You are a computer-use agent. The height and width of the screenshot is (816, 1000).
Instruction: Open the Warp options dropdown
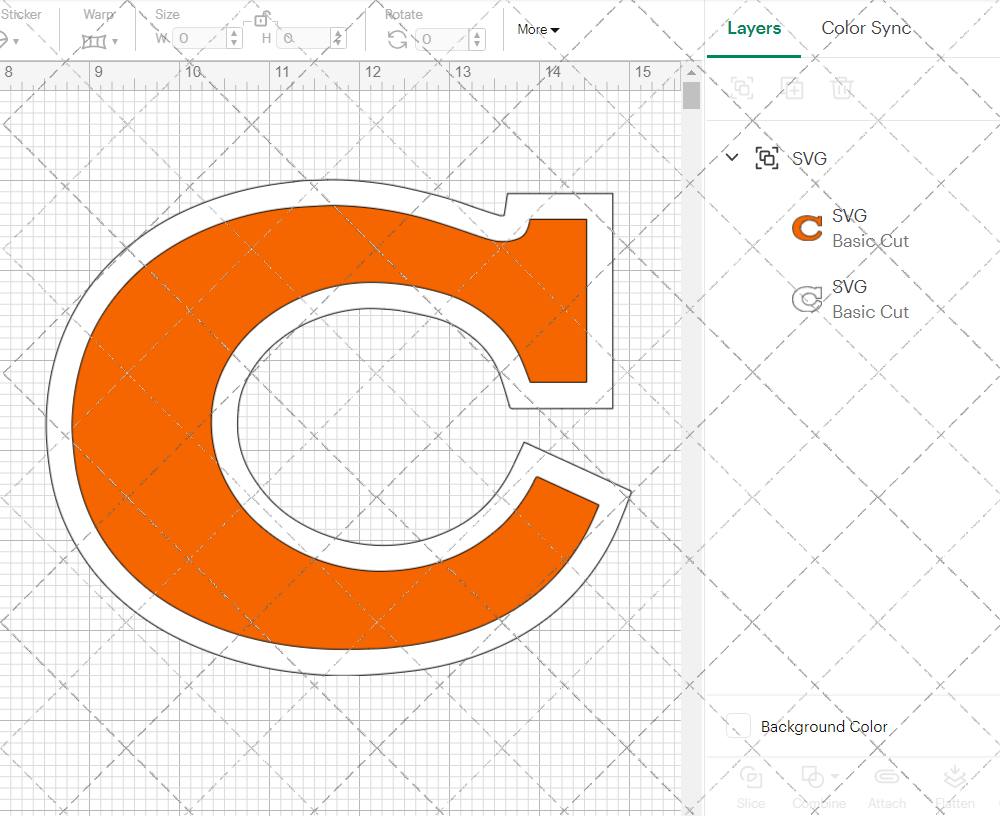[114, 40]
